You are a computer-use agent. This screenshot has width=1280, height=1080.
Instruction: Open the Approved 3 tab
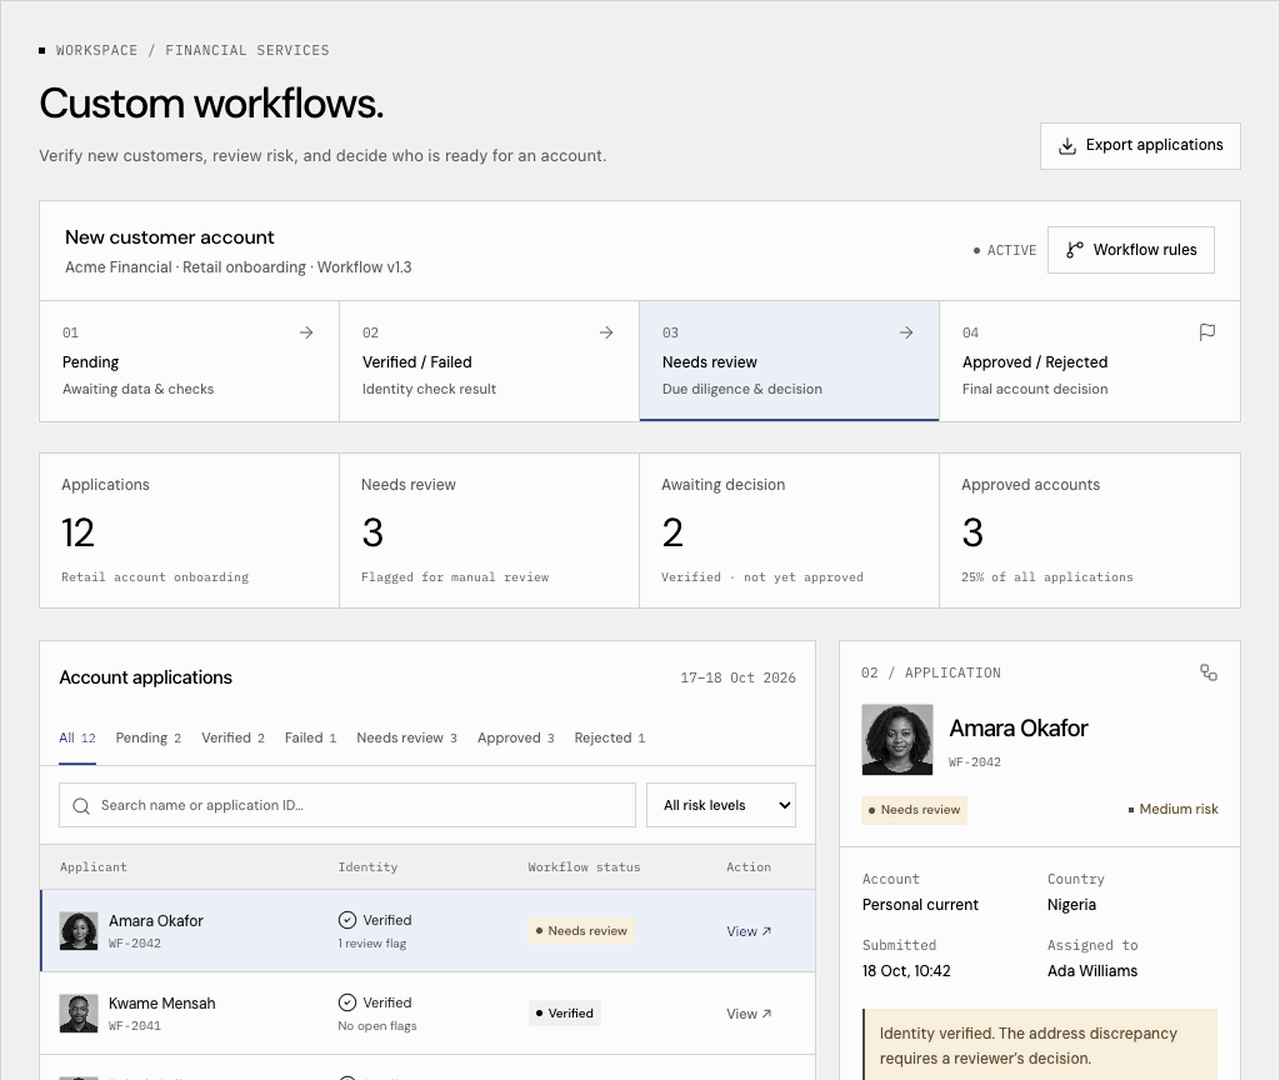(x=515, y=738)
